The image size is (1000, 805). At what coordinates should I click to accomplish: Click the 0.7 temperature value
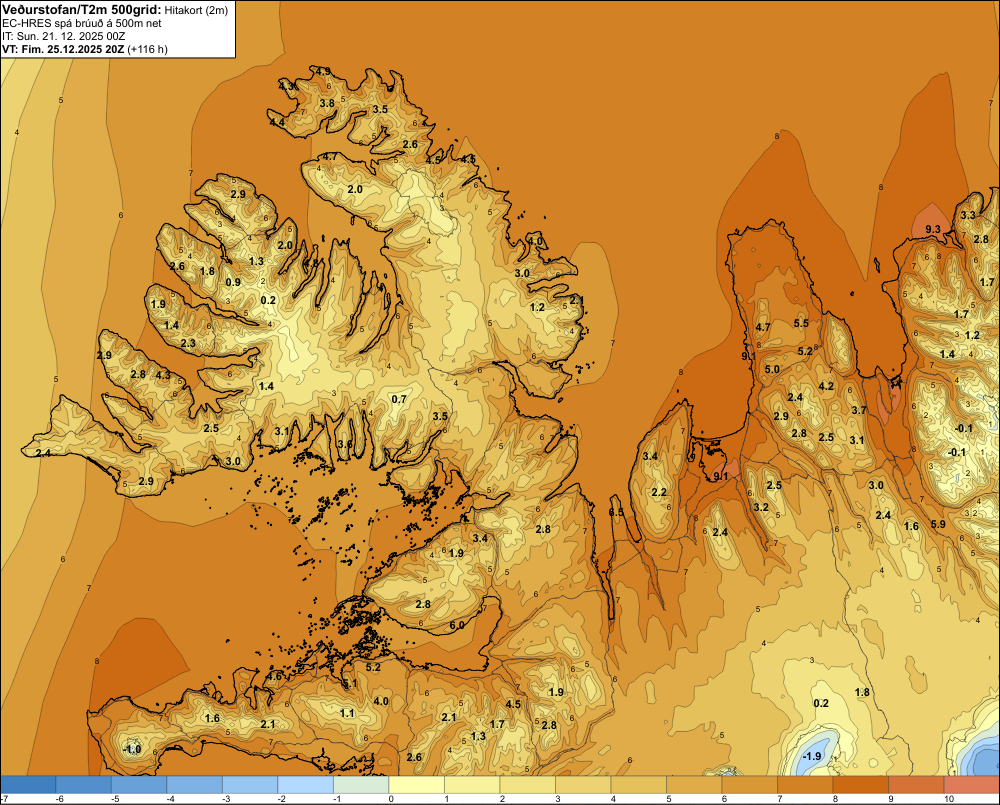(x=399, y=399)
